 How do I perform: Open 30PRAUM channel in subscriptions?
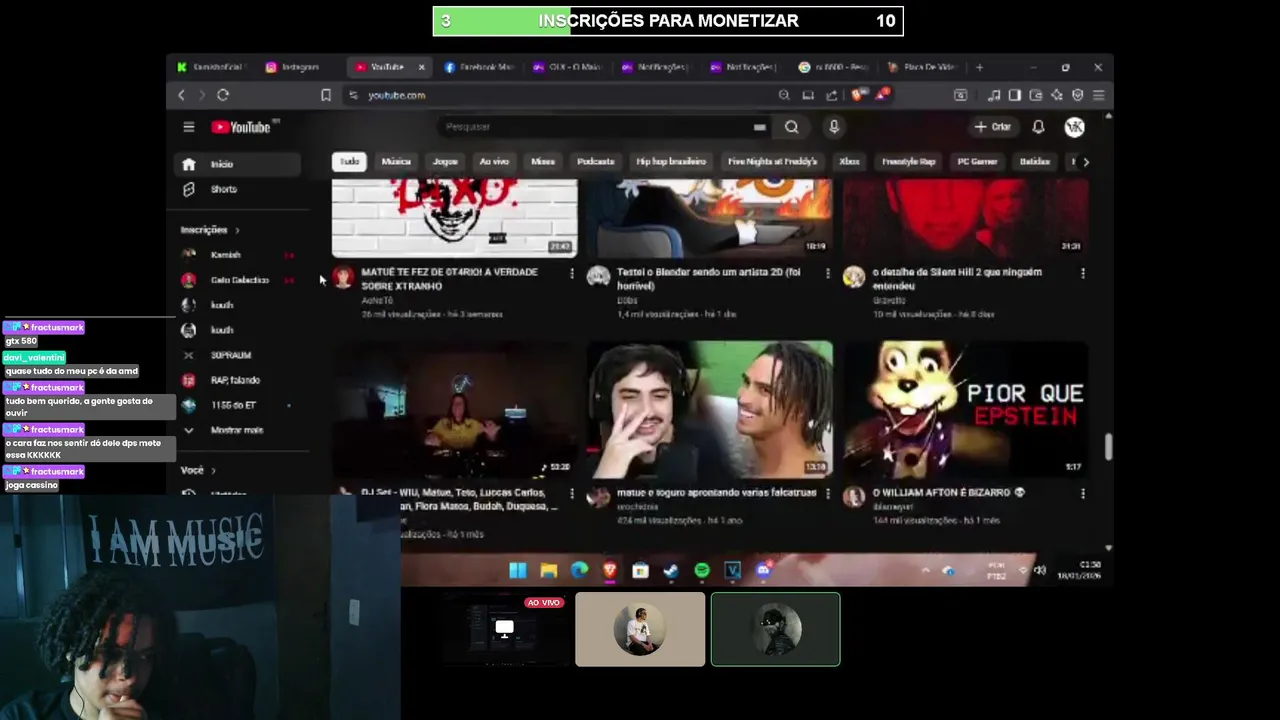(x=237, y=355)
